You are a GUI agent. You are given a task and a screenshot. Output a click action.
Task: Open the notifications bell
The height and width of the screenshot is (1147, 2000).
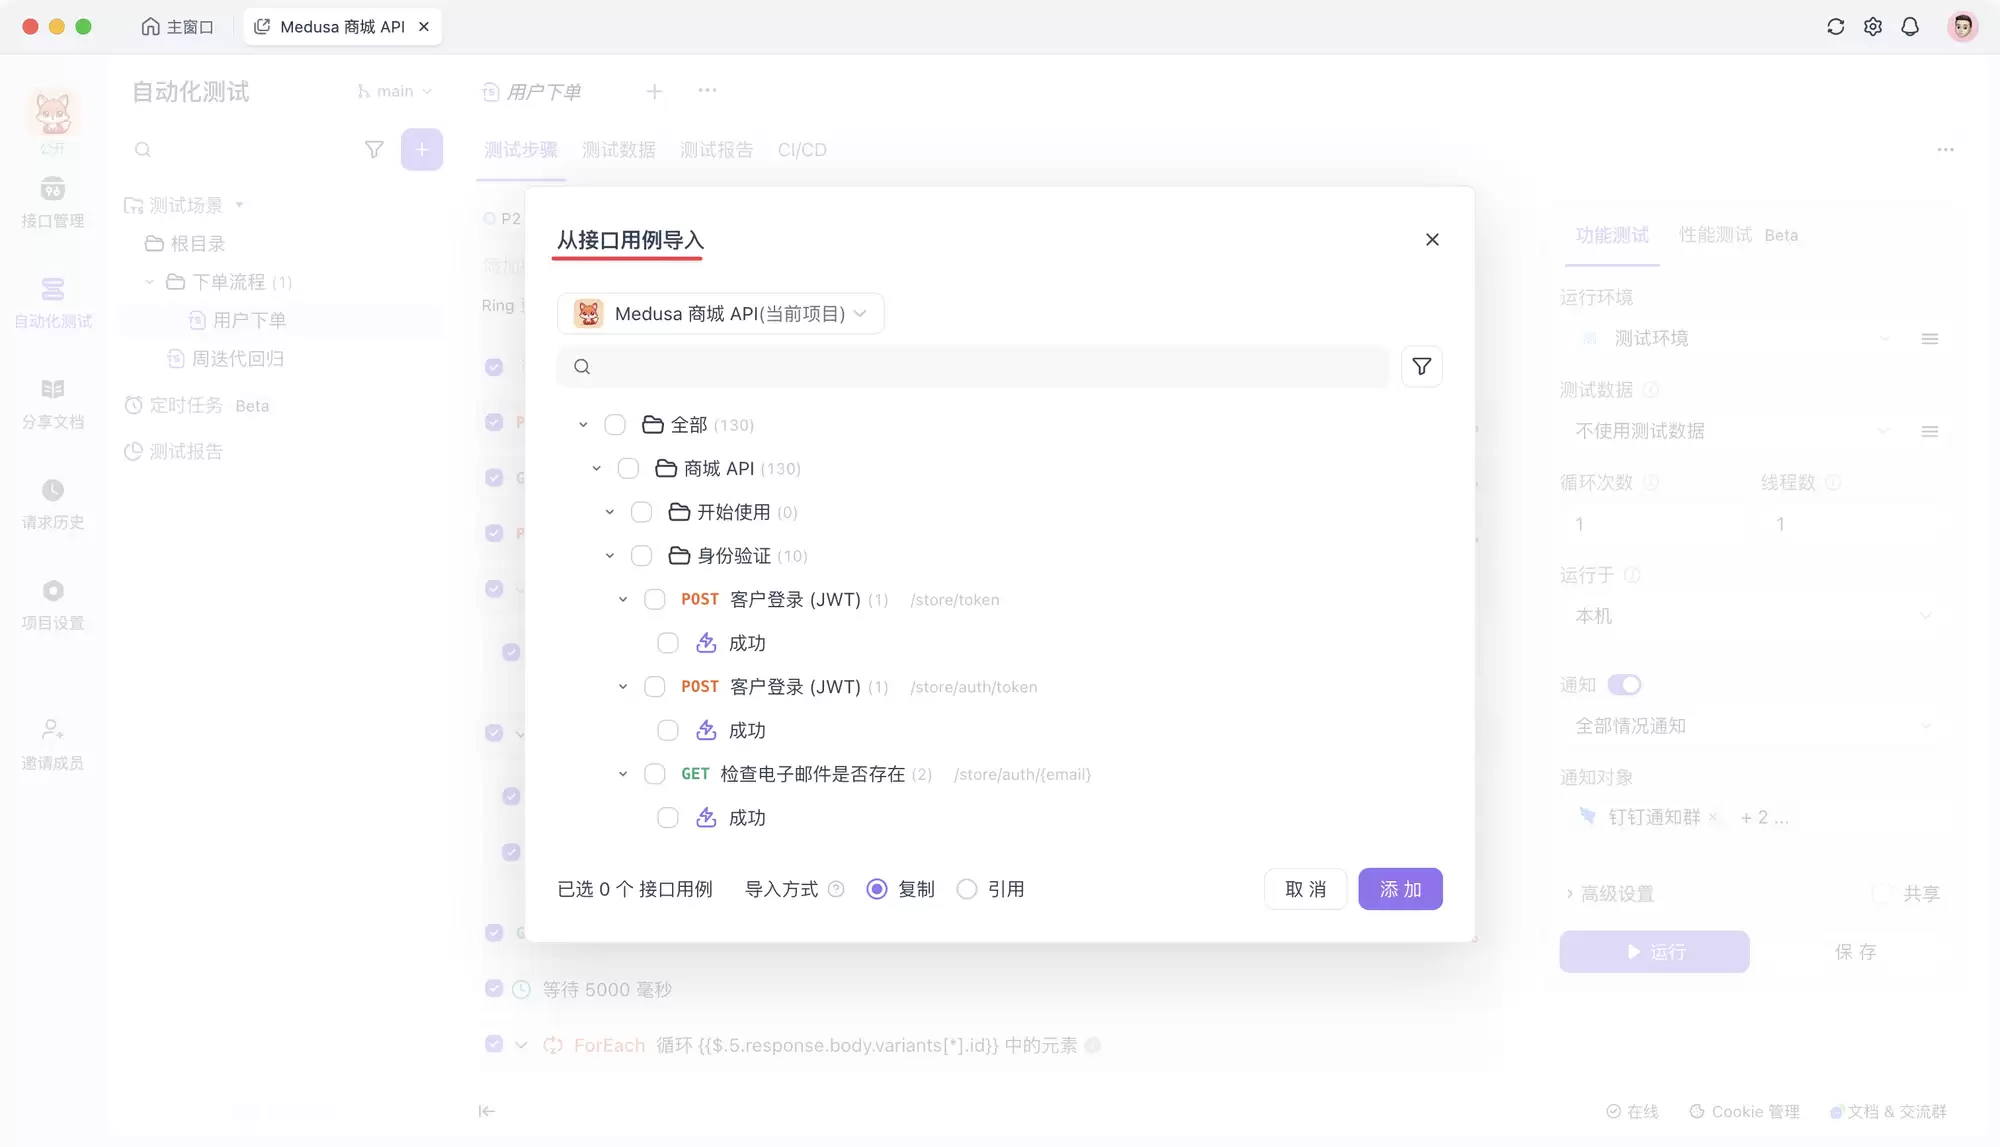point(1910,27)
